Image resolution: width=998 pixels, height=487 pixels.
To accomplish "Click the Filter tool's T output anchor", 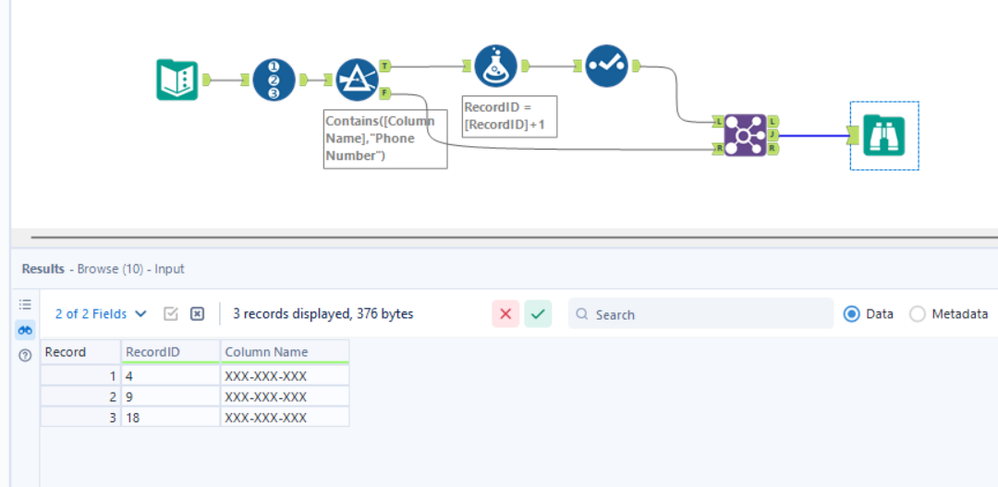I will point(386,66).
